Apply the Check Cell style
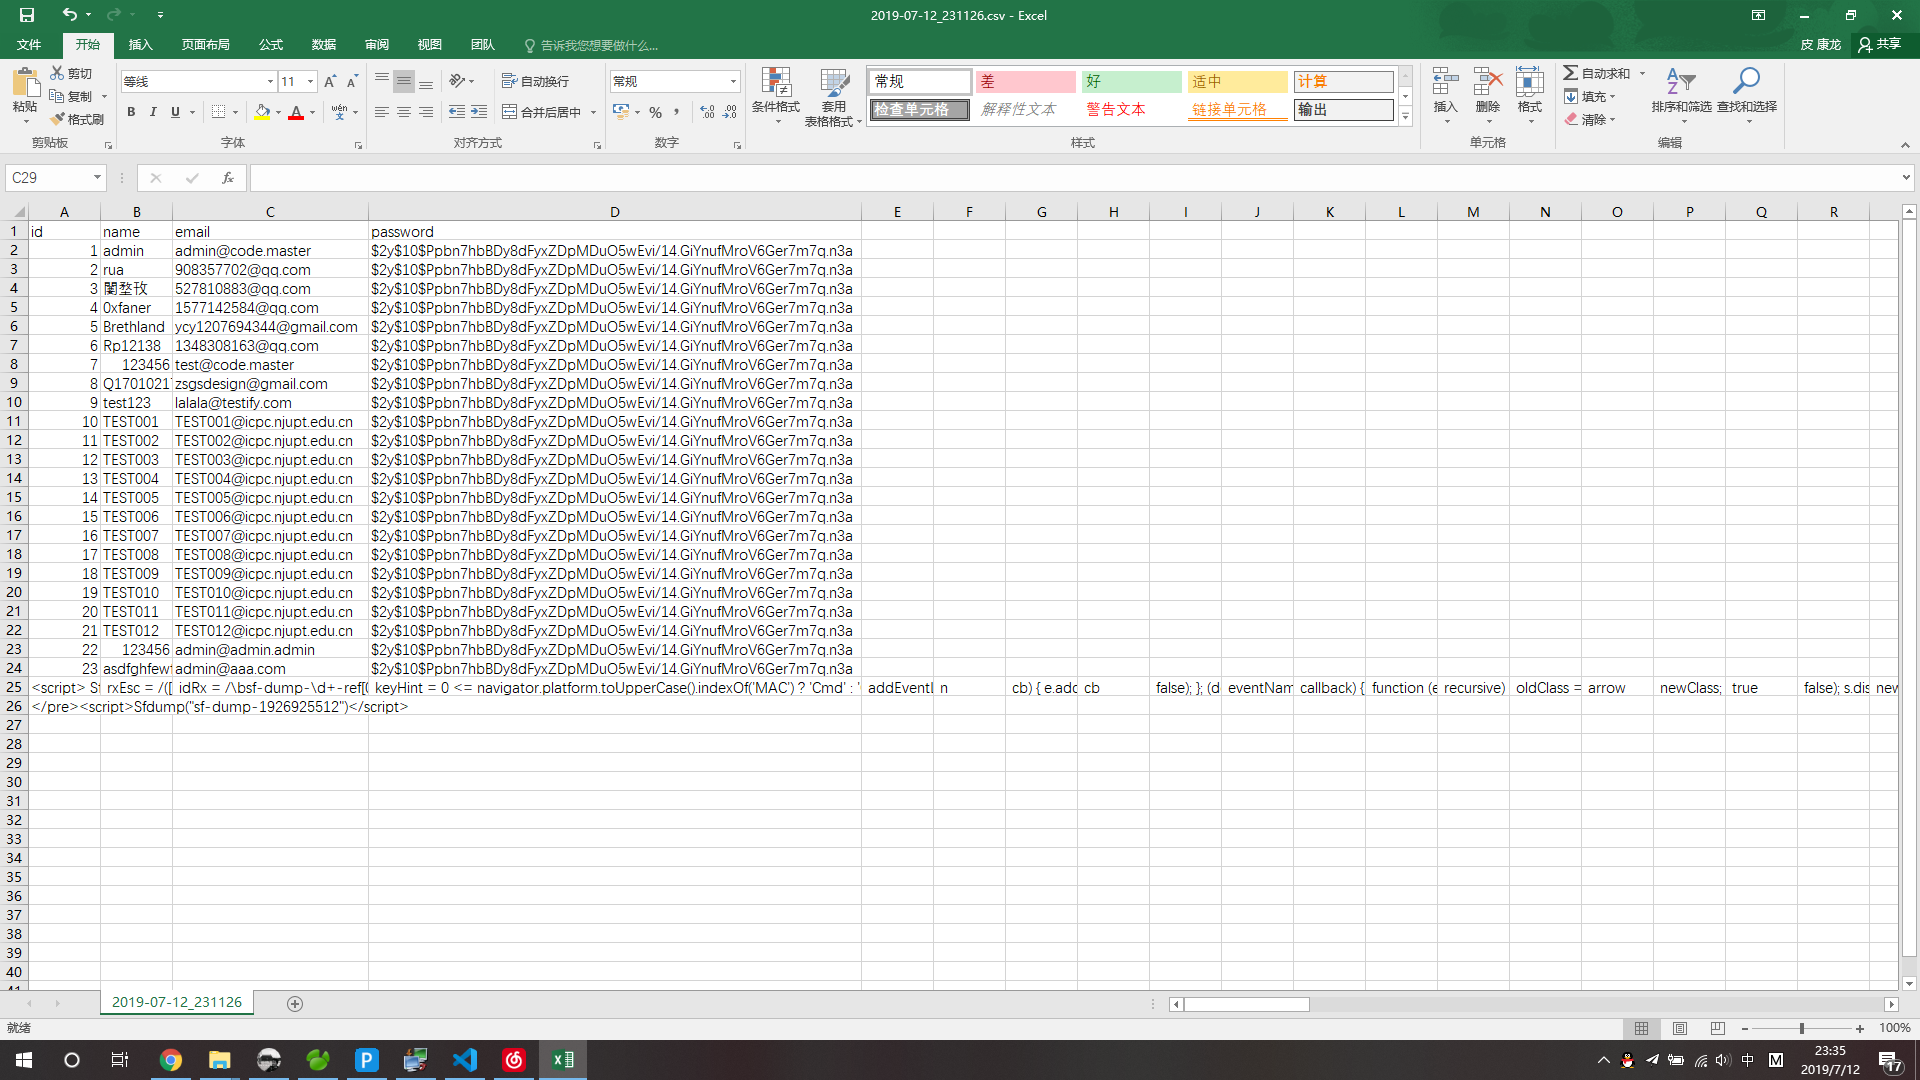Screen dimensions: 1920x1080 [x=920, y=110]
